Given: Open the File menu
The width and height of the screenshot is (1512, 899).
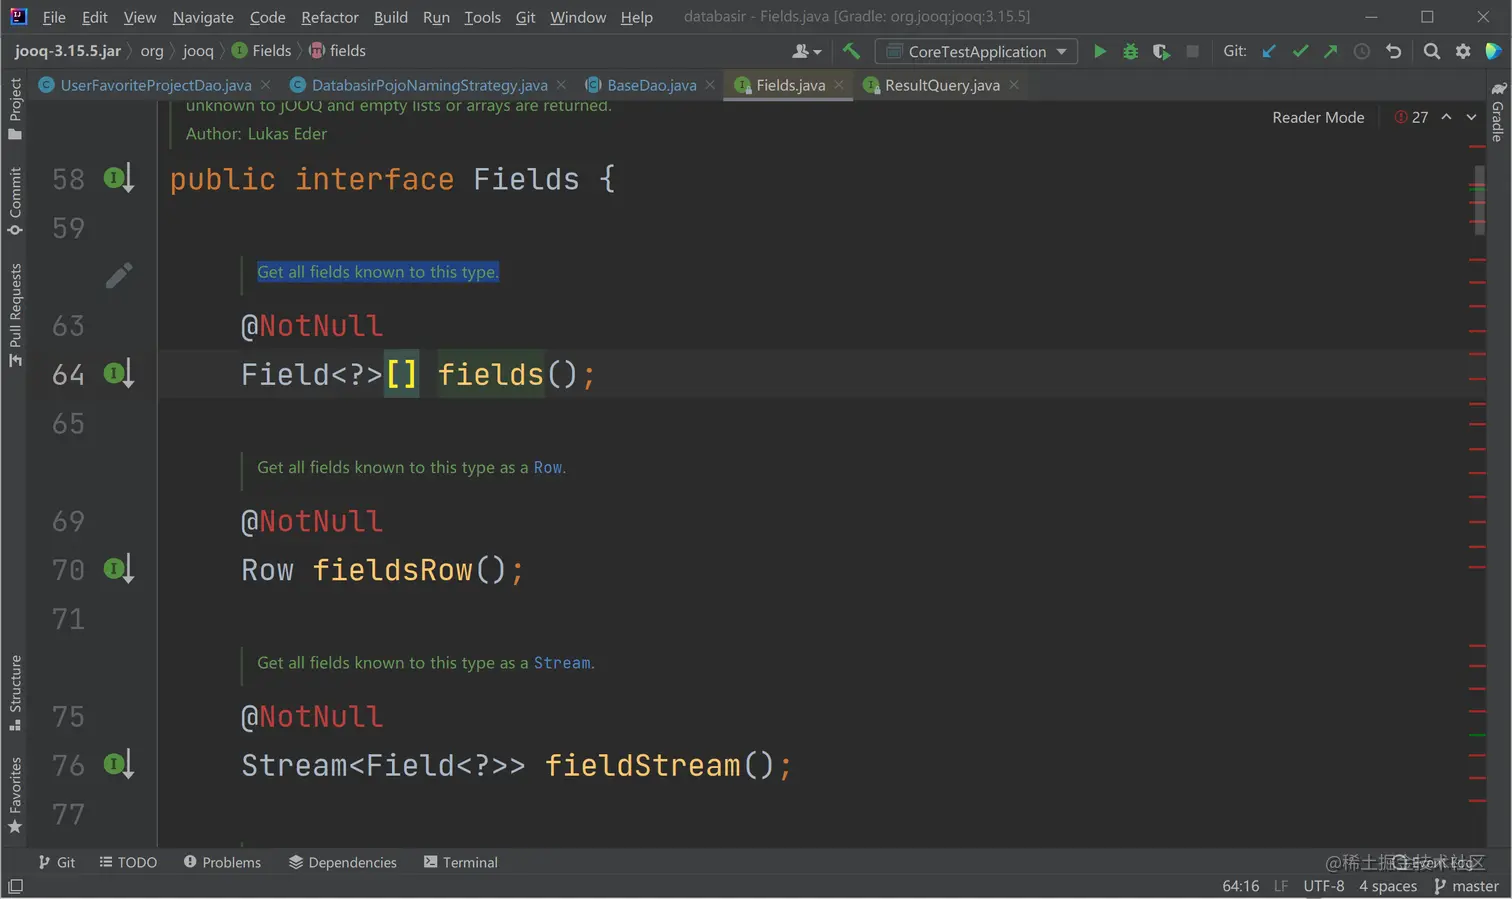Looking at the screenshot, I should coord(54,17).
